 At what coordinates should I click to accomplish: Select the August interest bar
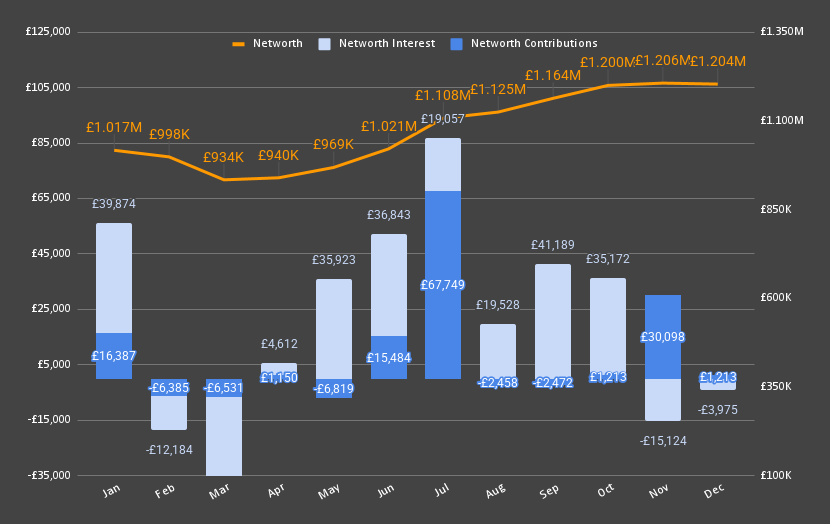[498, 350]
